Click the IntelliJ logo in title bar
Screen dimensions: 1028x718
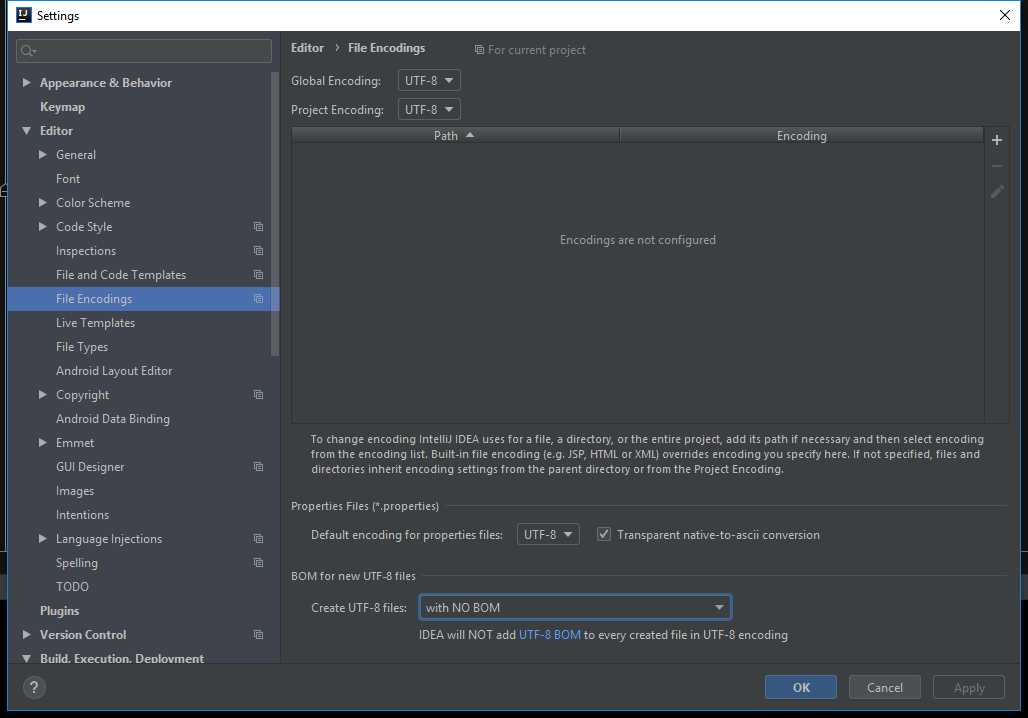(24, 14)
